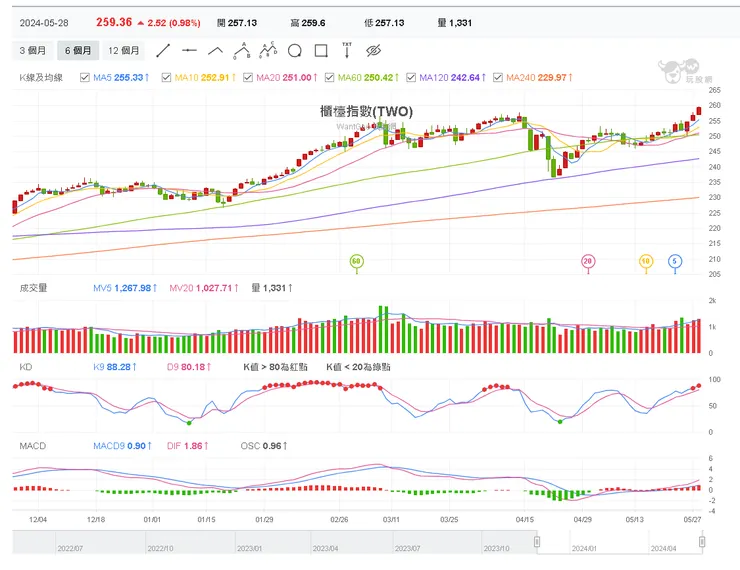
Task: Toggle the MA20 moving average checkbox
Action: click(x=248, y=77)
